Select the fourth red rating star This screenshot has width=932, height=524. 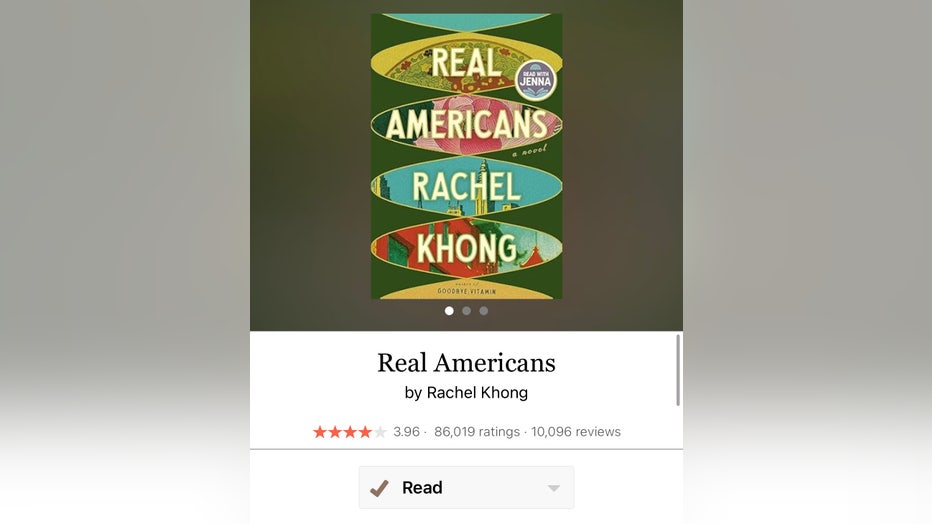pos(364,432)
